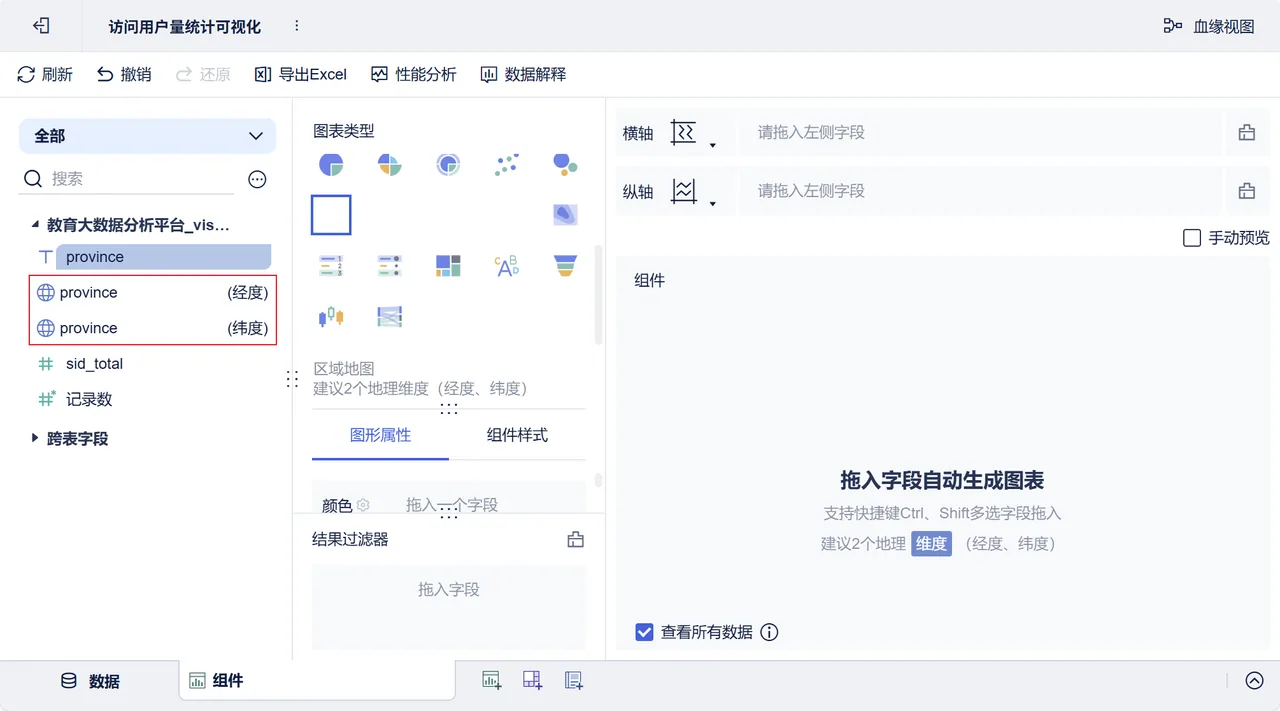Open the 横轴 axis type dropdown
This screenshot has height=711, width=1280.
pos(694,134)
